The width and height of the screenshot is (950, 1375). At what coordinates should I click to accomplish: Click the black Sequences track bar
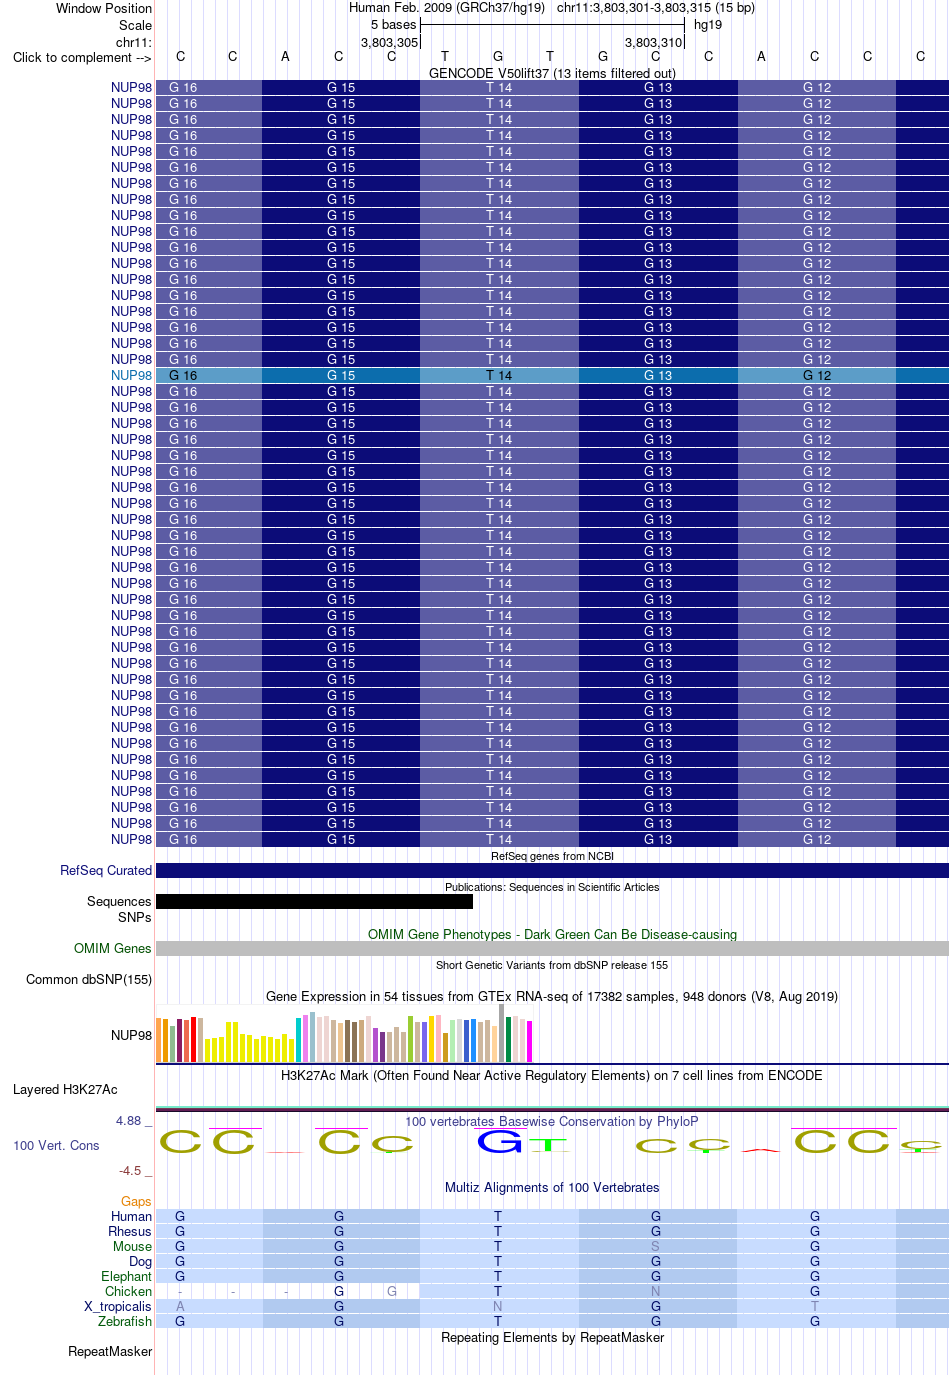[314, 901]
